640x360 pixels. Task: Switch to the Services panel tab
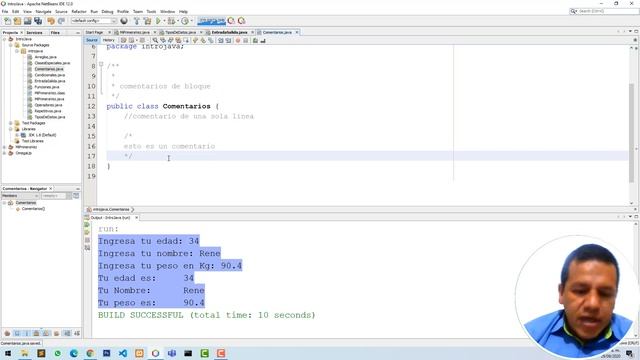click(x=34, y=32)
